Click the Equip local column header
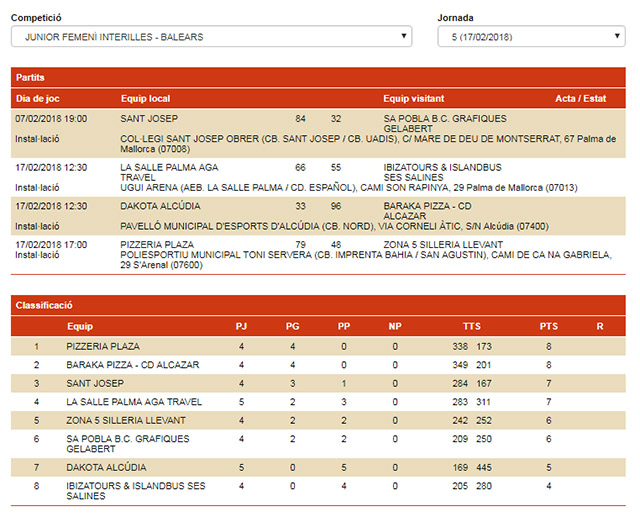Image resolution: width=640 pixels, height=522 pixels. pos(145,98)
